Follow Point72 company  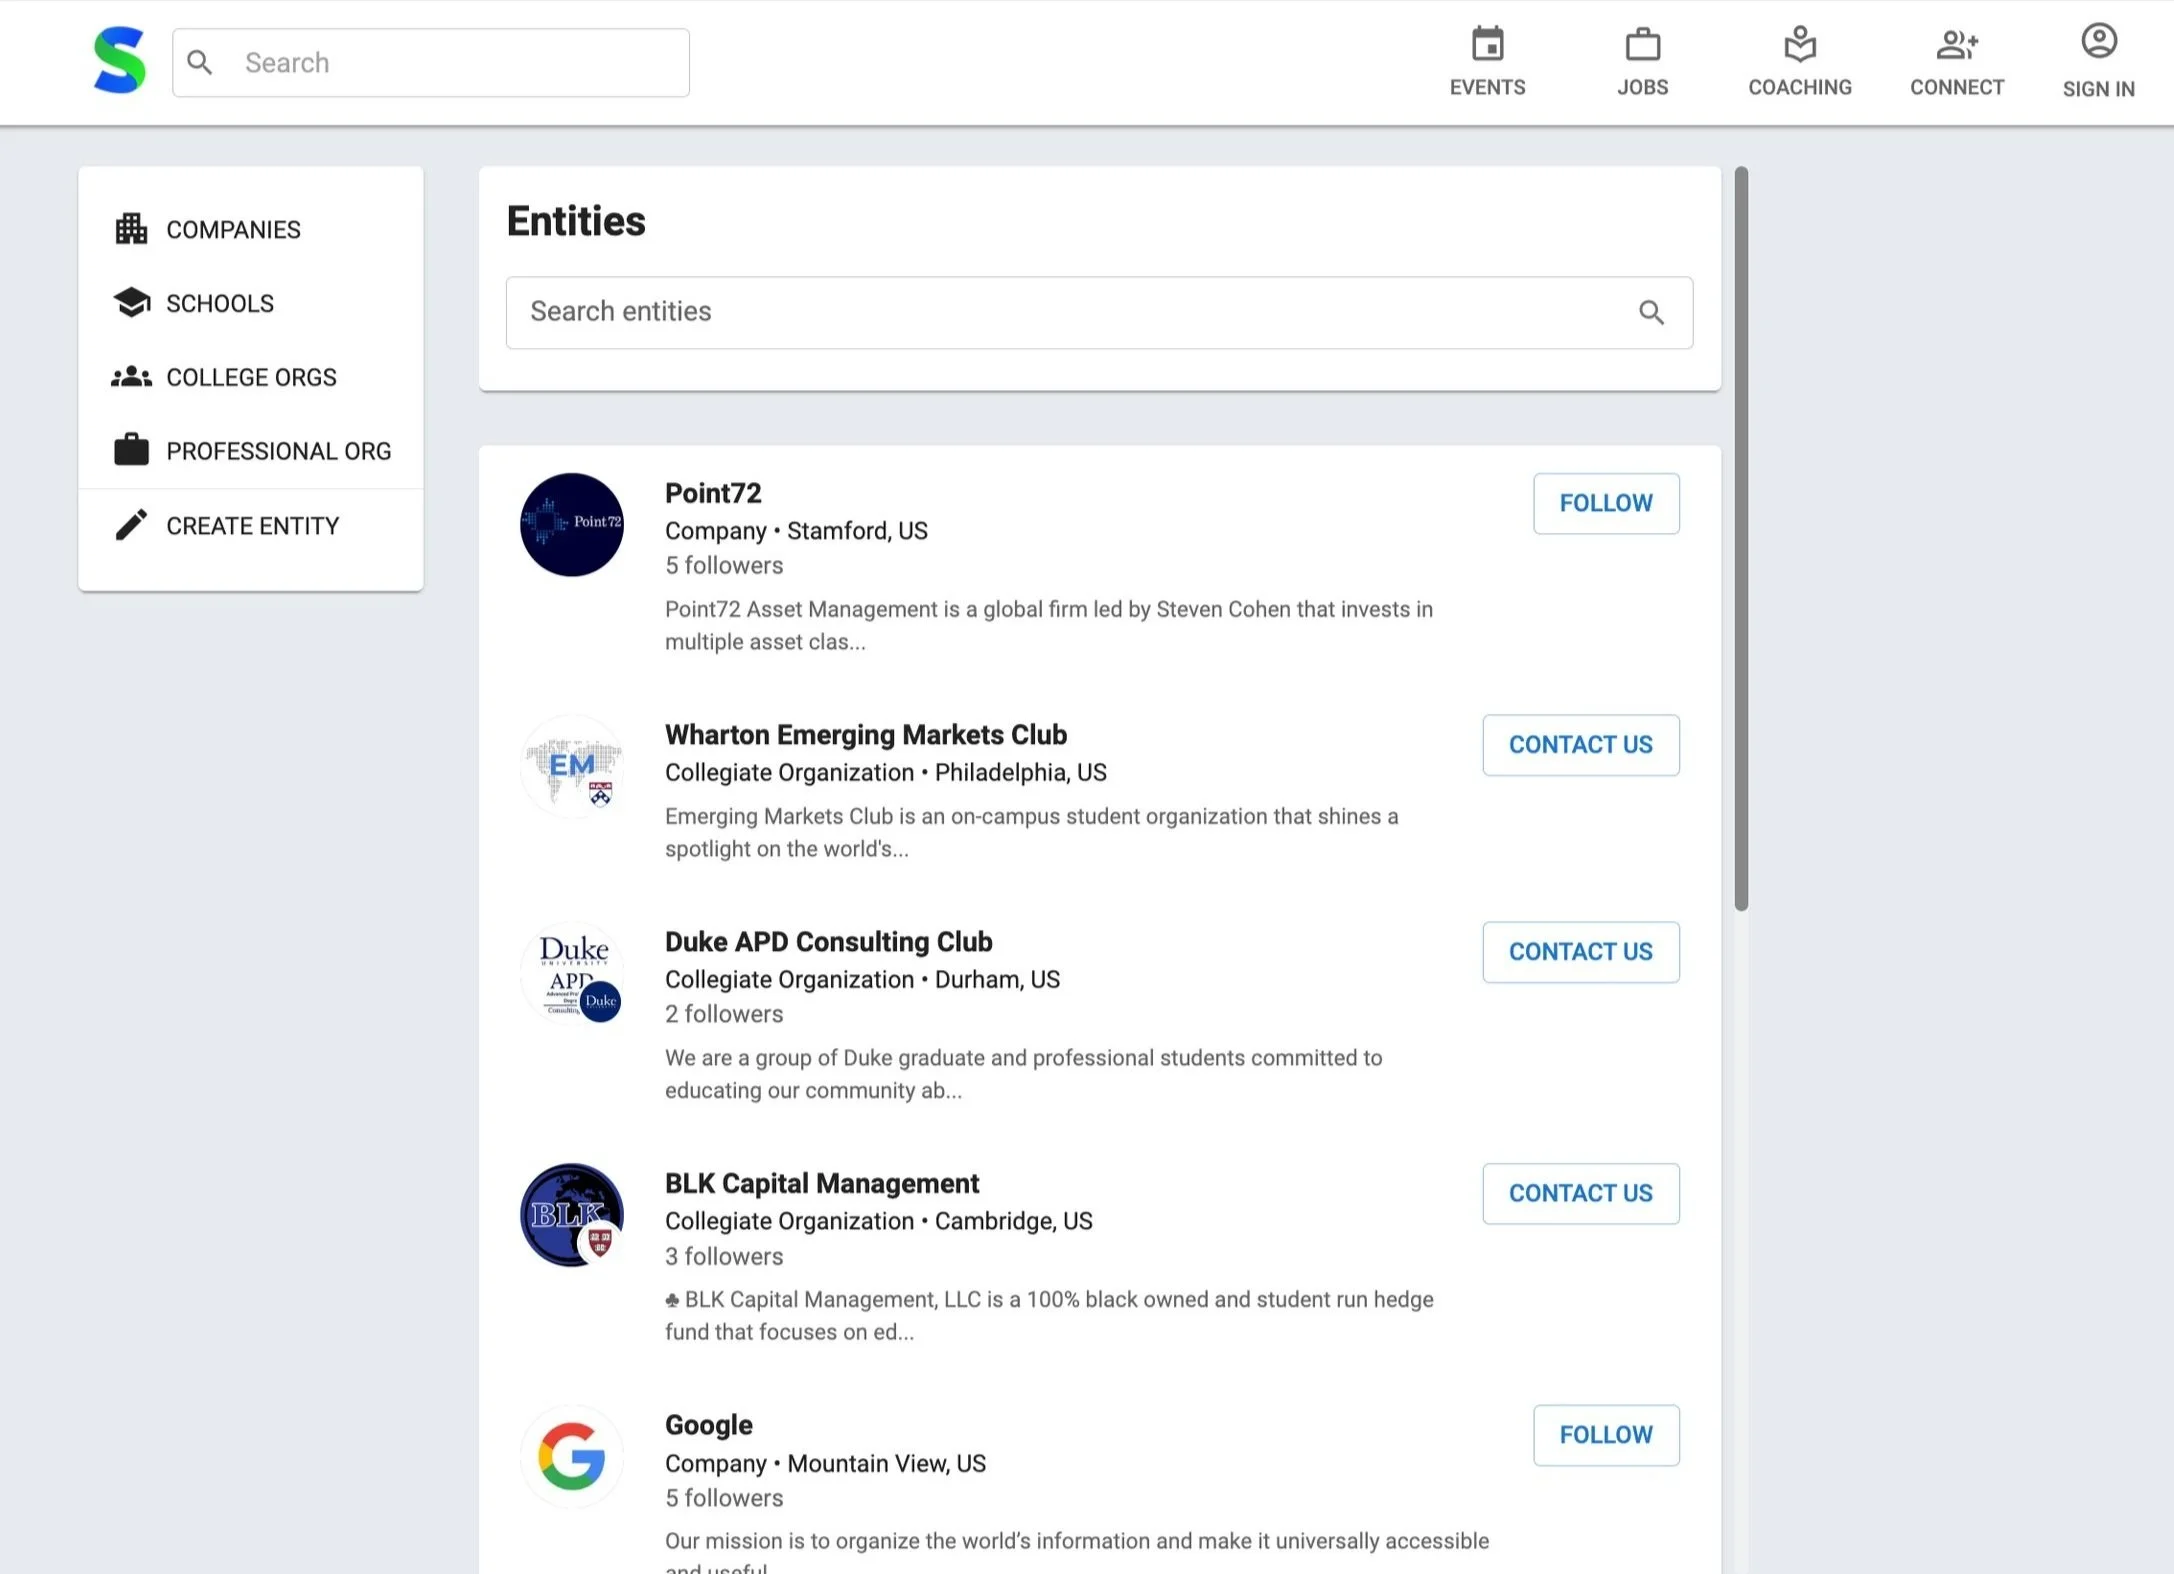pos(1605,503)
